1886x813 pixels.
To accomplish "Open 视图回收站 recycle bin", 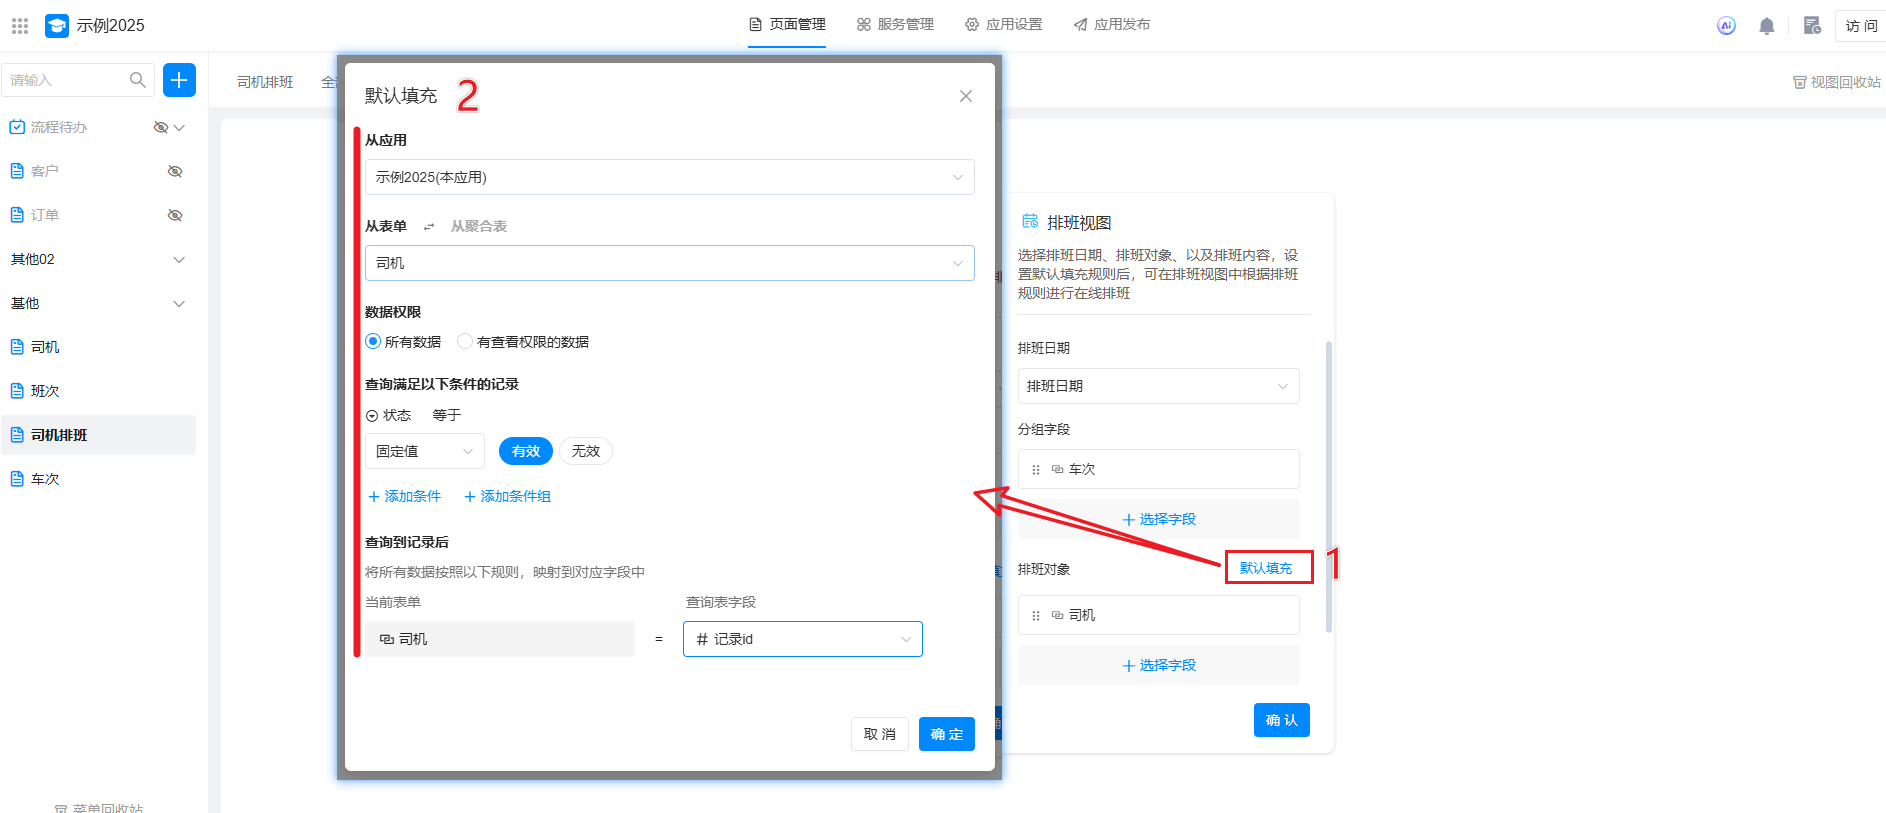I will (1836, 82).
